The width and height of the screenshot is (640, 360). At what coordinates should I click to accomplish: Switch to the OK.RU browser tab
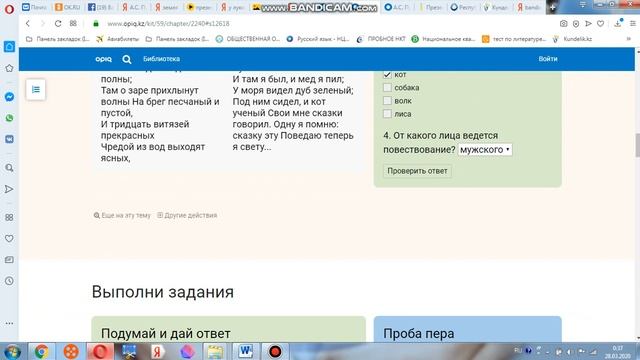coord(68,7)
